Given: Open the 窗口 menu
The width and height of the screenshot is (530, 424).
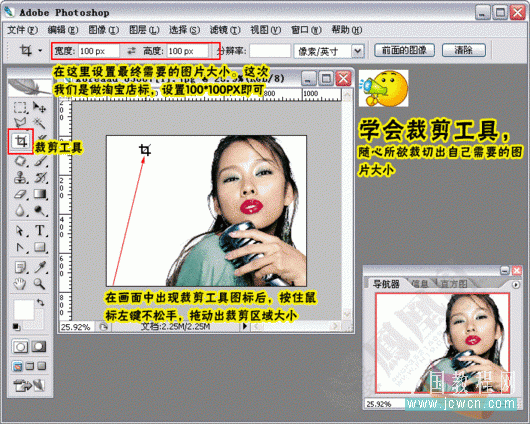Looking at the screenshot, I should point(306,30).
